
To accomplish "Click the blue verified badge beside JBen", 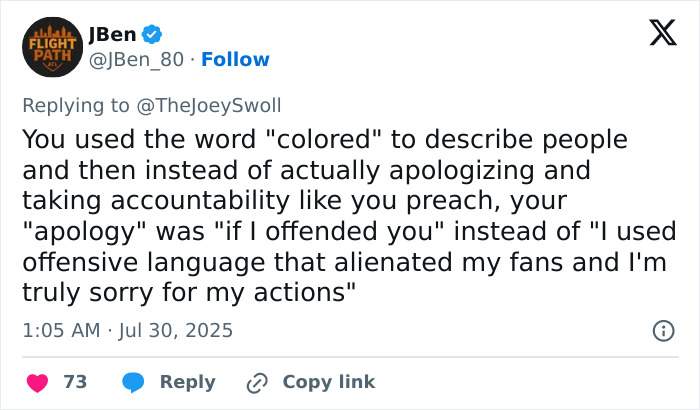I will click(x=151, y=35).
